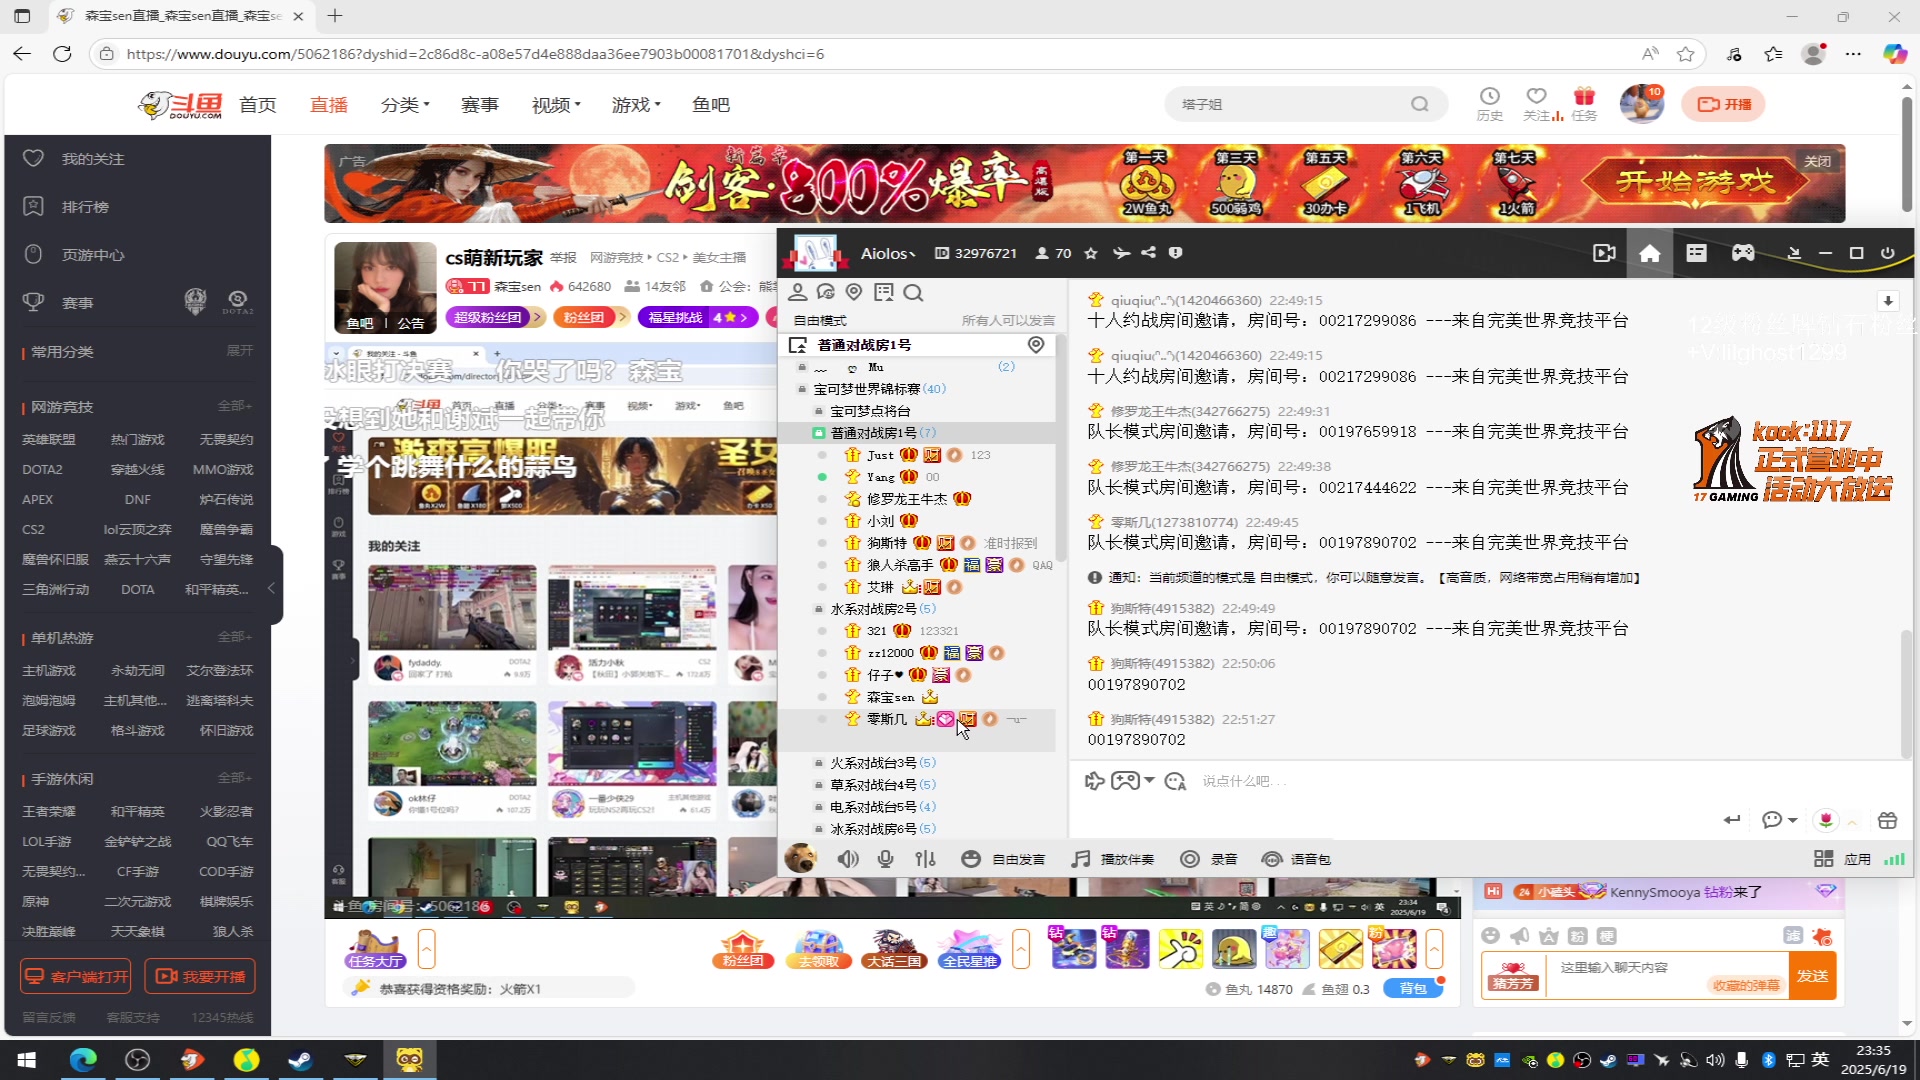1920x1080 pixels.
Task: Toggle the Douyu danmaku filter icon above chat input
Action: coord(1793,936)
